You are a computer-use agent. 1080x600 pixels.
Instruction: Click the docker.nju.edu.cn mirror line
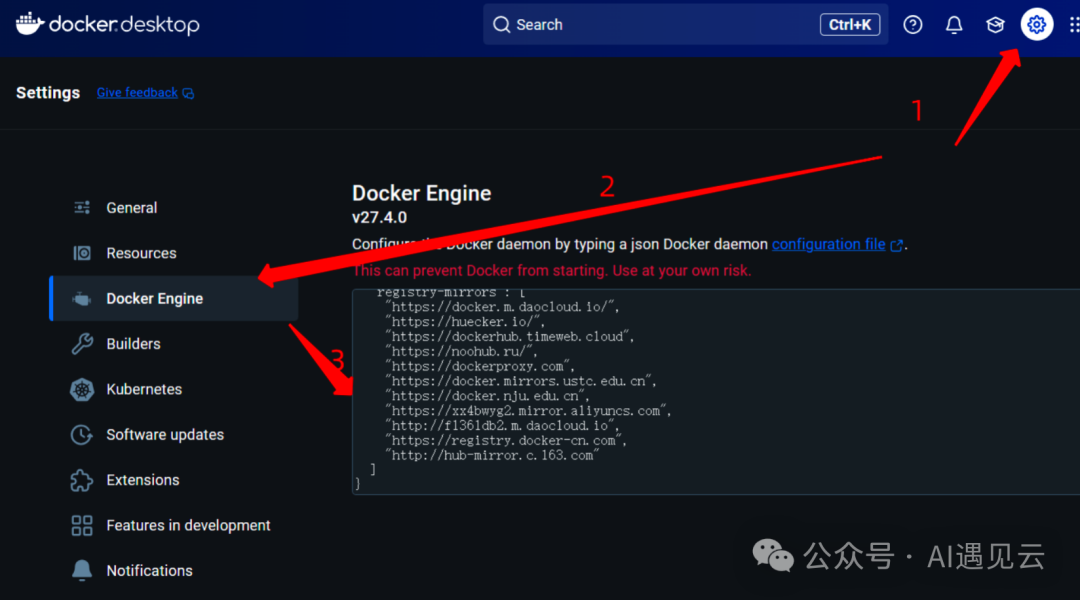click(x=487, y=396)
